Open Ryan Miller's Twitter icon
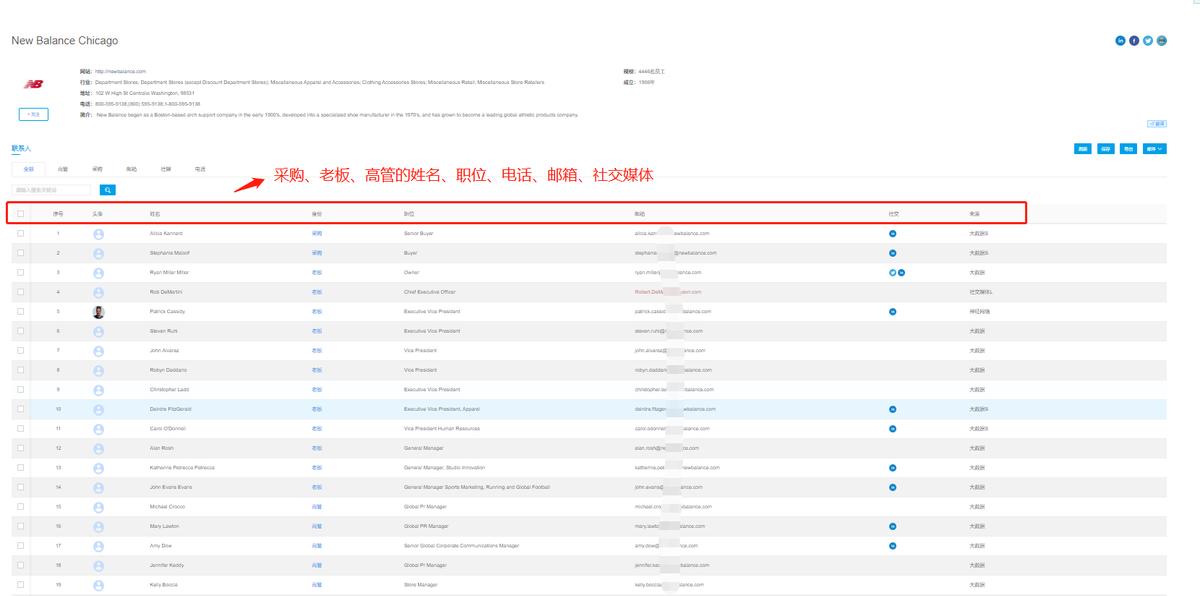The width and height of the screenshot is (1200, 596). click(892, 272)
